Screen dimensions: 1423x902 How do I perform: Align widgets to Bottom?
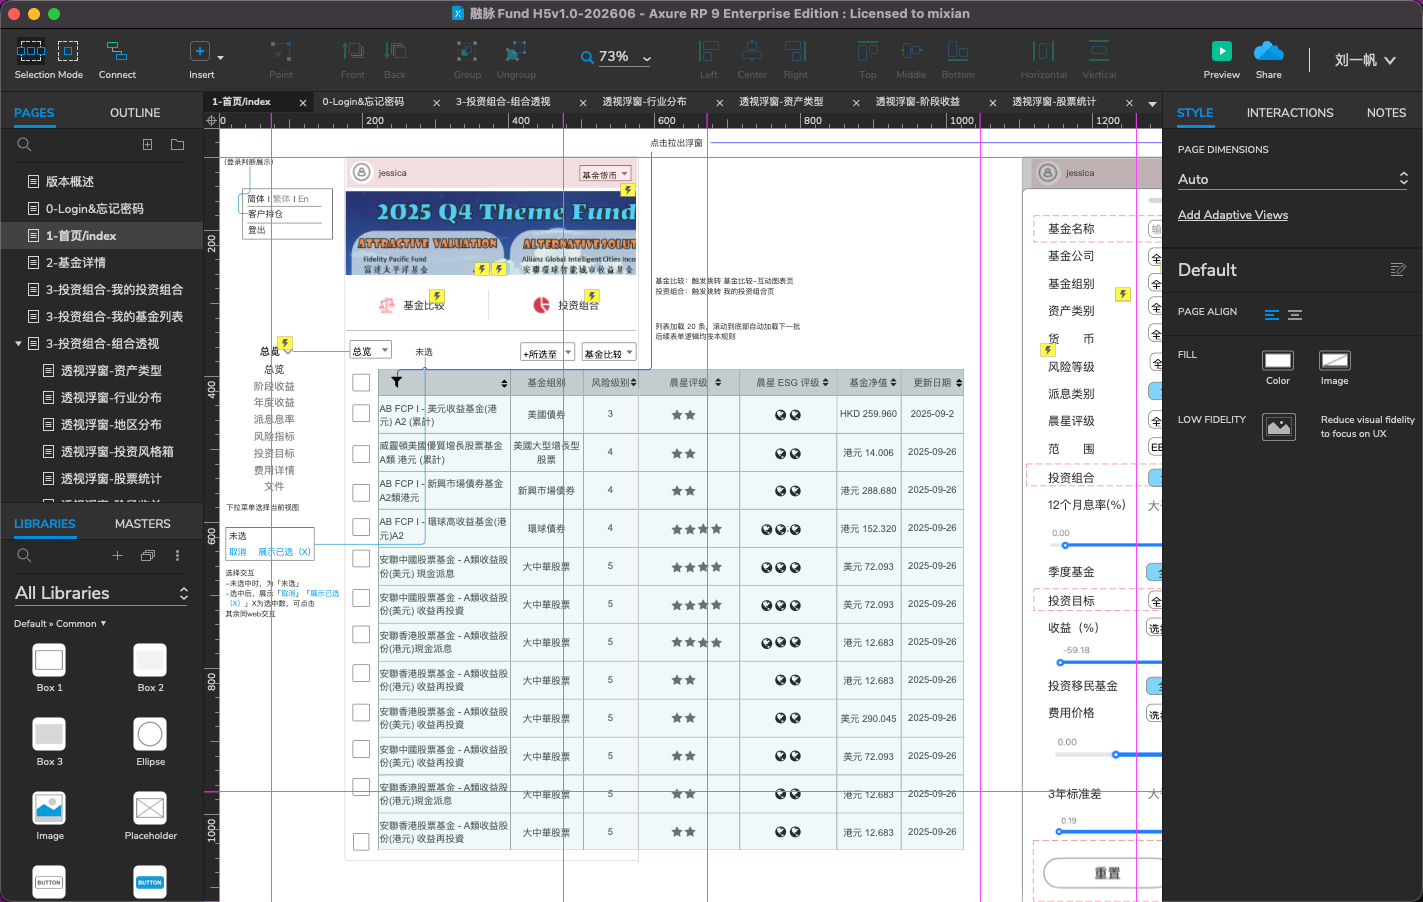click(958, 59)
